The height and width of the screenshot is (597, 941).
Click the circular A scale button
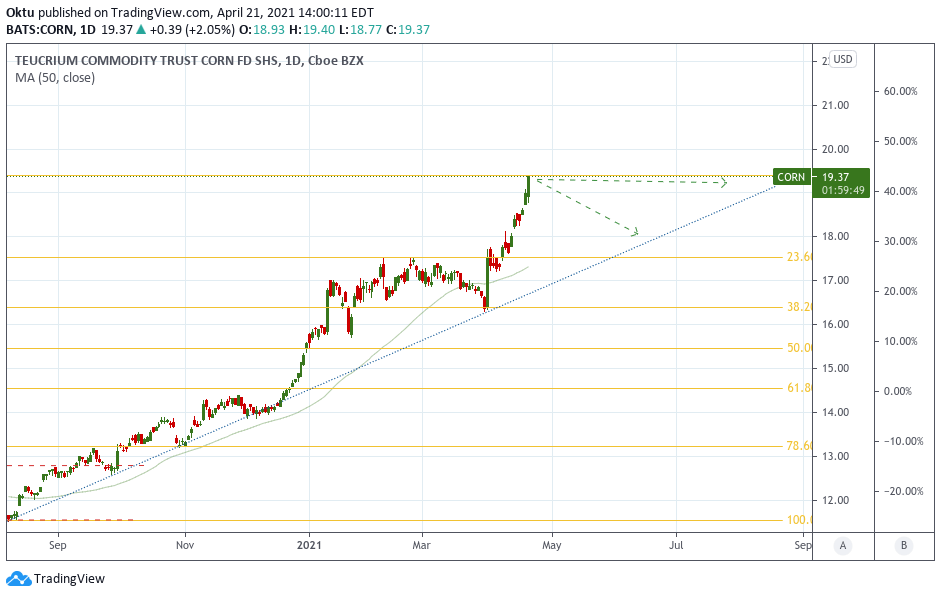(x=843, y=546)
